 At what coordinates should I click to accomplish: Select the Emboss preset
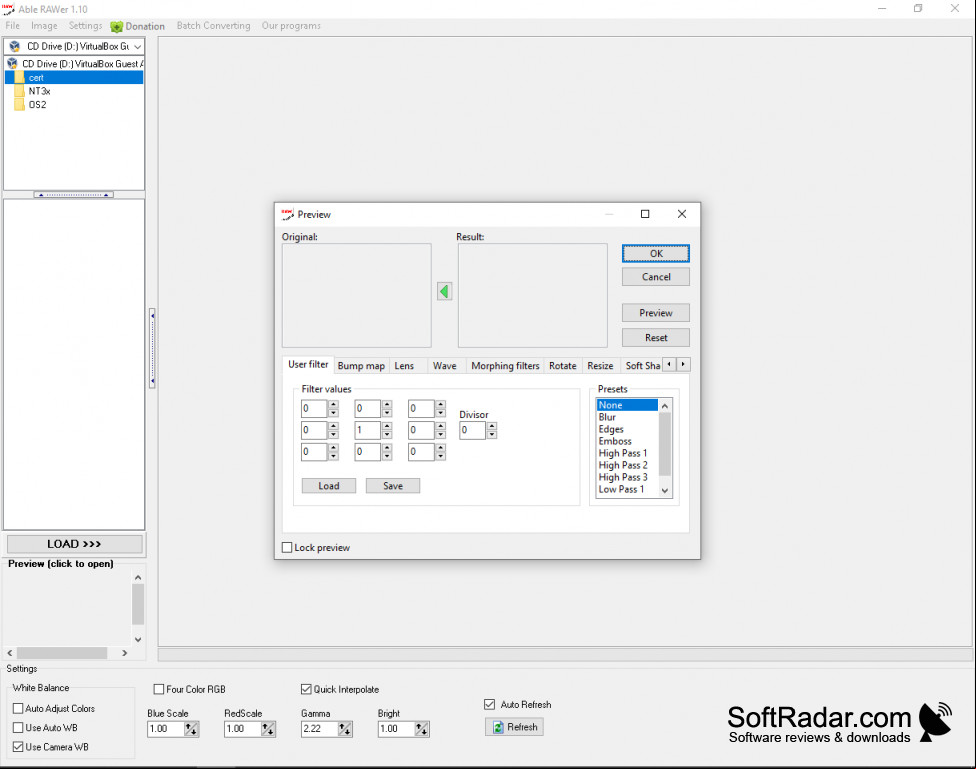pos(627,441)
